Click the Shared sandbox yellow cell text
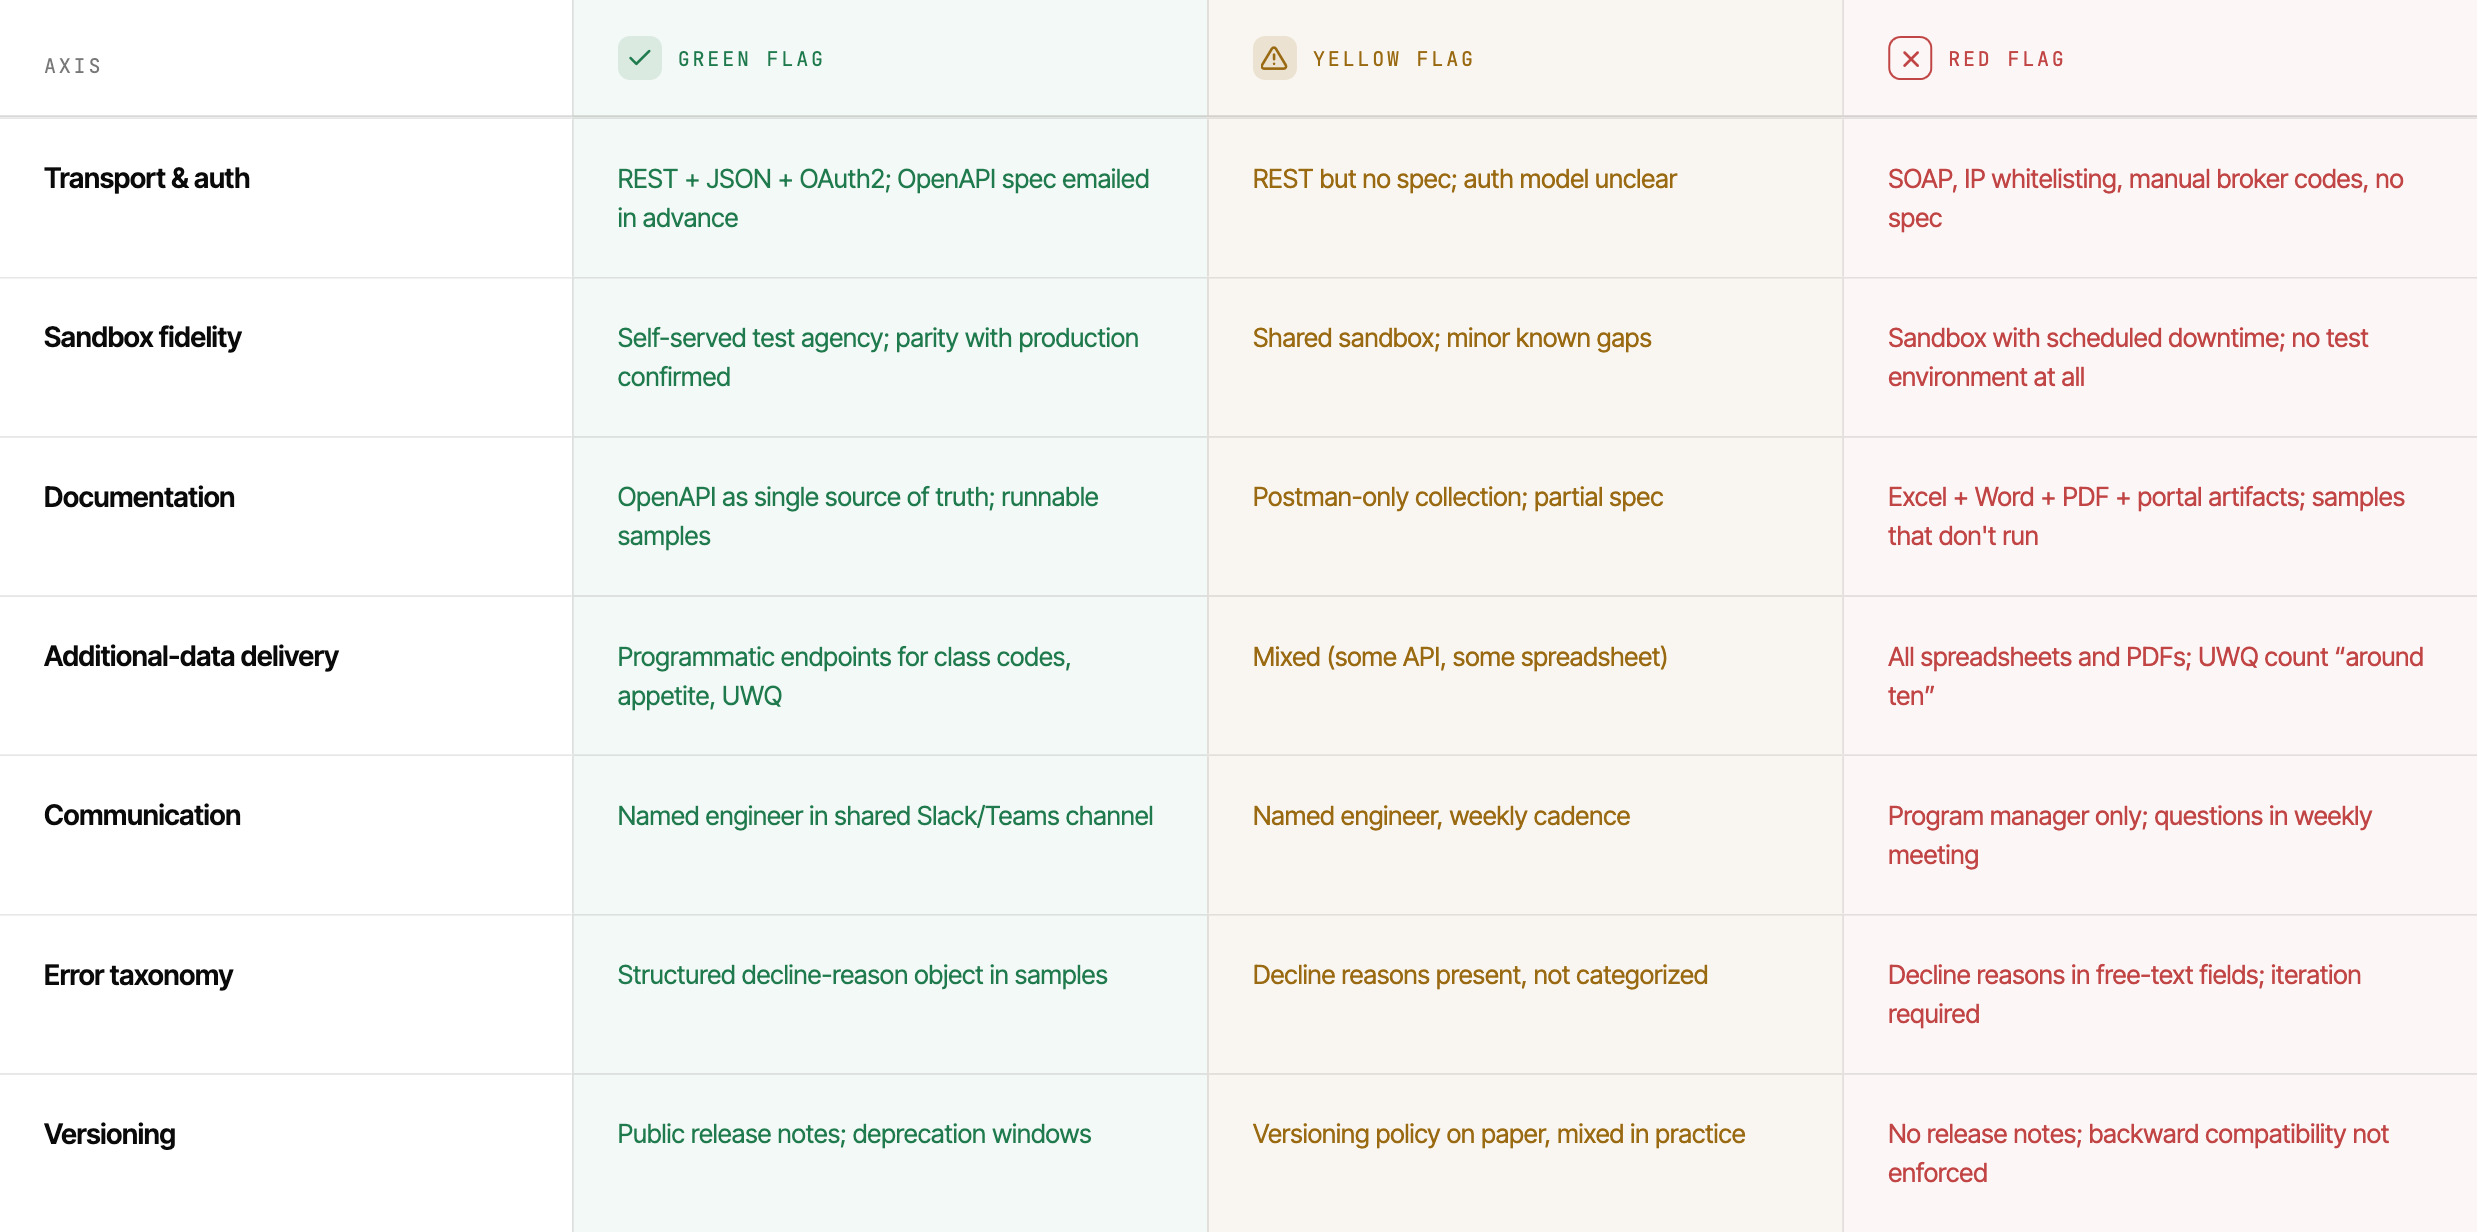 point(1452,338)
